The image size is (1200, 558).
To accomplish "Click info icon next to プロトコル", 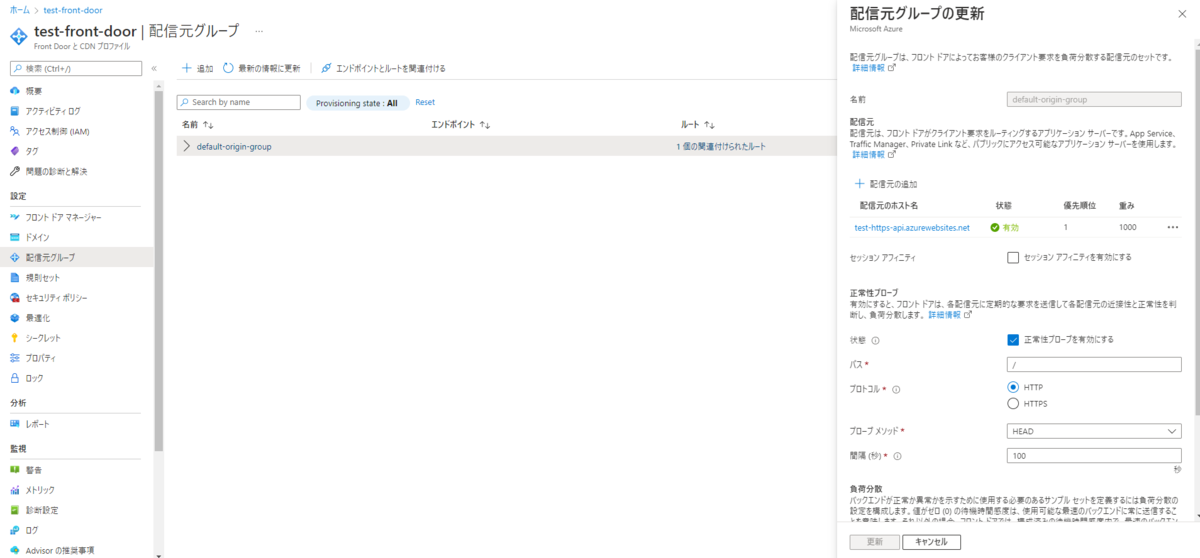I will [896, 390].
